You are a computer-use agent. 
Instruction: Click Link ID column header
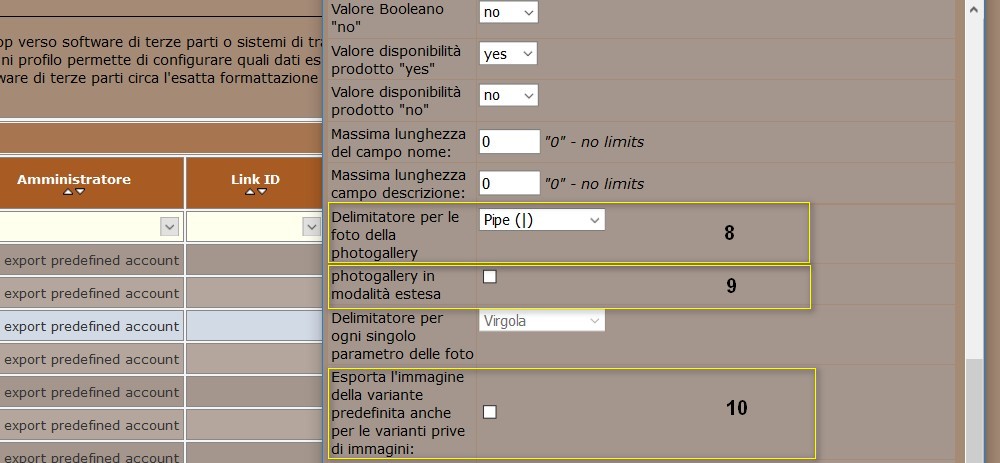[x=255, y=179]
